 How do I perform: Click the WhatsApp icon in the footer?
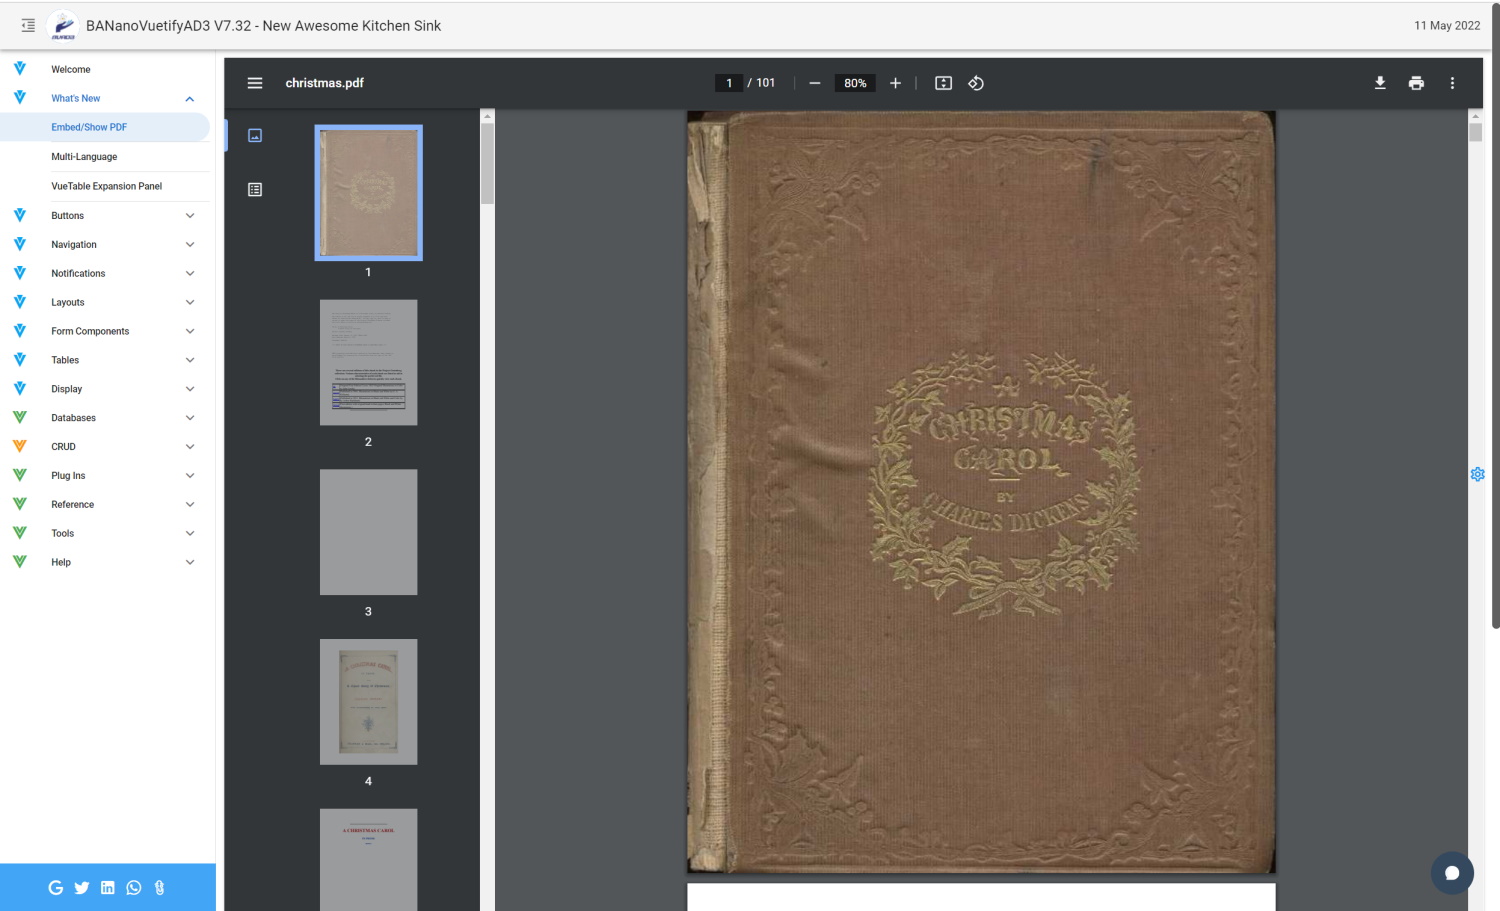pos(134,888)
